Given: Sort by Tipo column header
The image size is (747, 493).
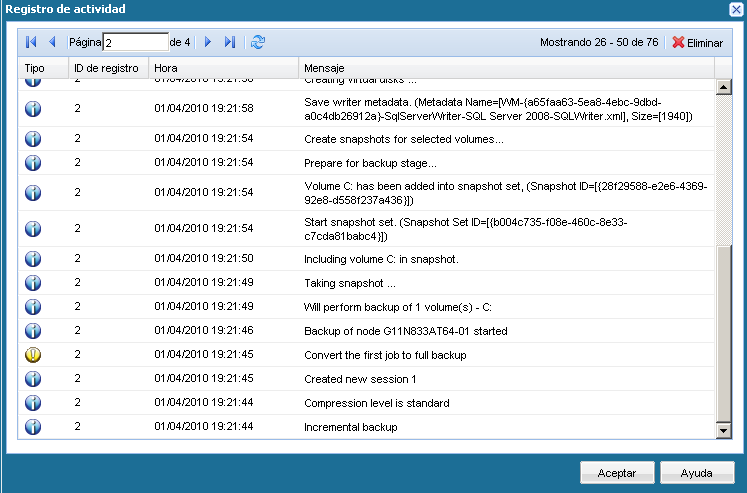Looking at the screenshot, I should point(43,68).
